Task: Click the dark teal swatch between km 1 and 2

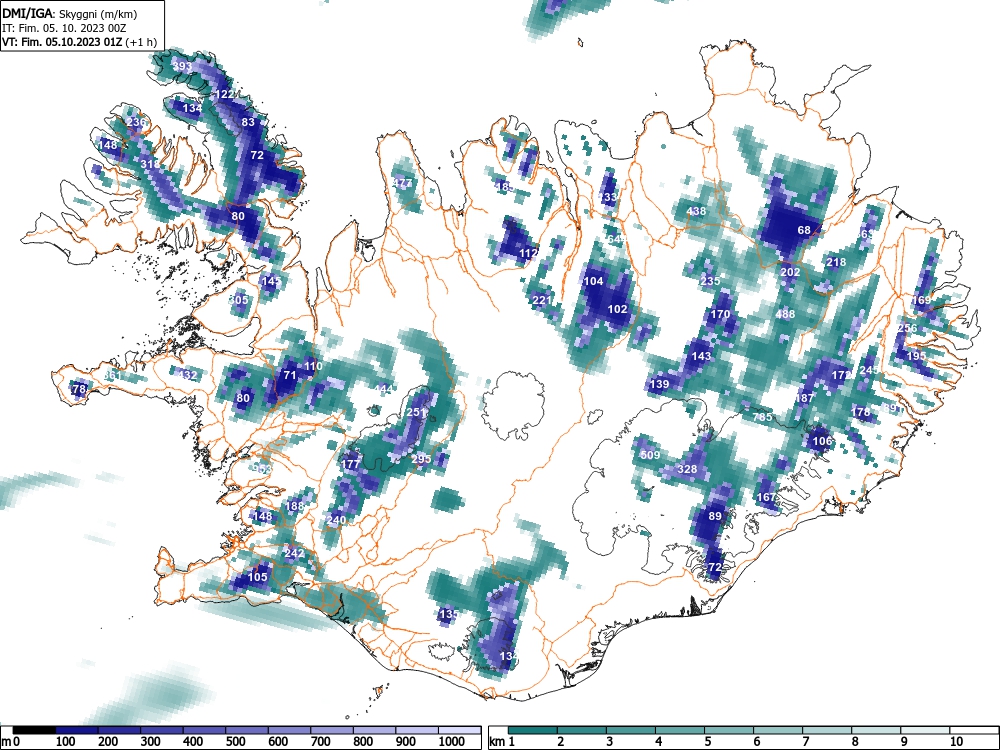Action: [x=533, y=730]
